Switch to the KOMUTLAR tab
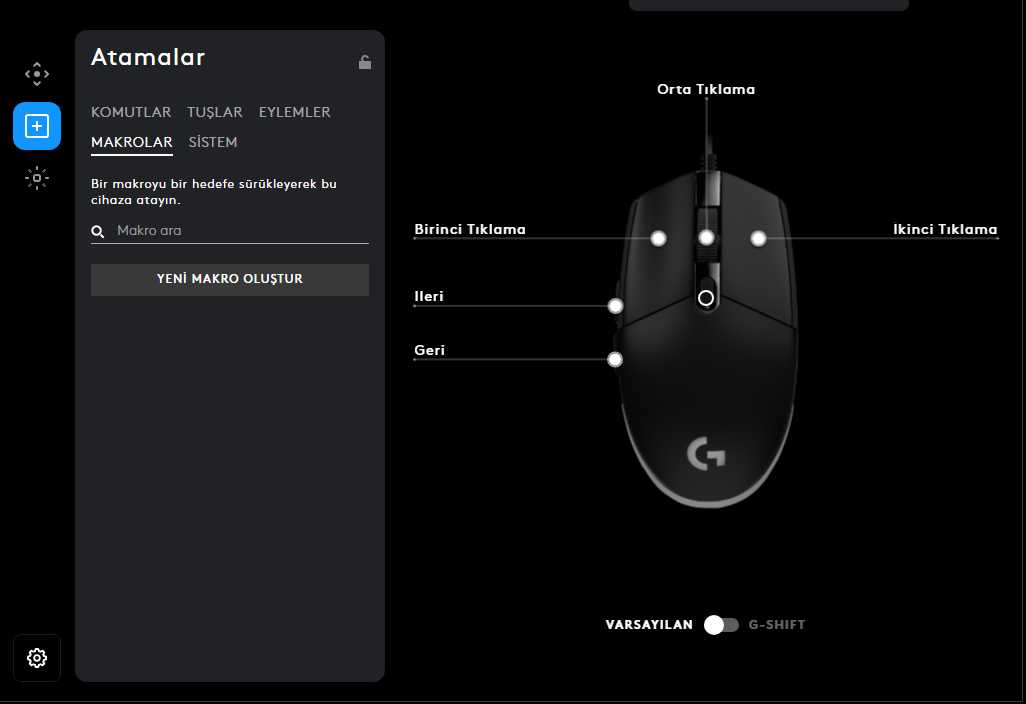This screenshot has width=1026, height=704. [x=131, y=112]
